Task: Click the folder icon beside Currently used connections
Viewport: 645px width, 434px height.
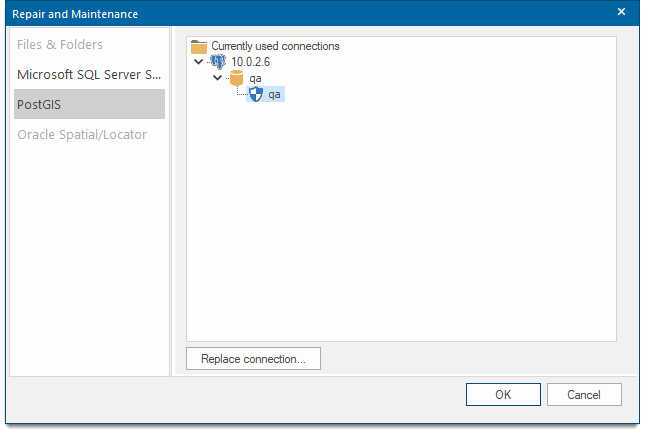Action: [x=199, y=46]
